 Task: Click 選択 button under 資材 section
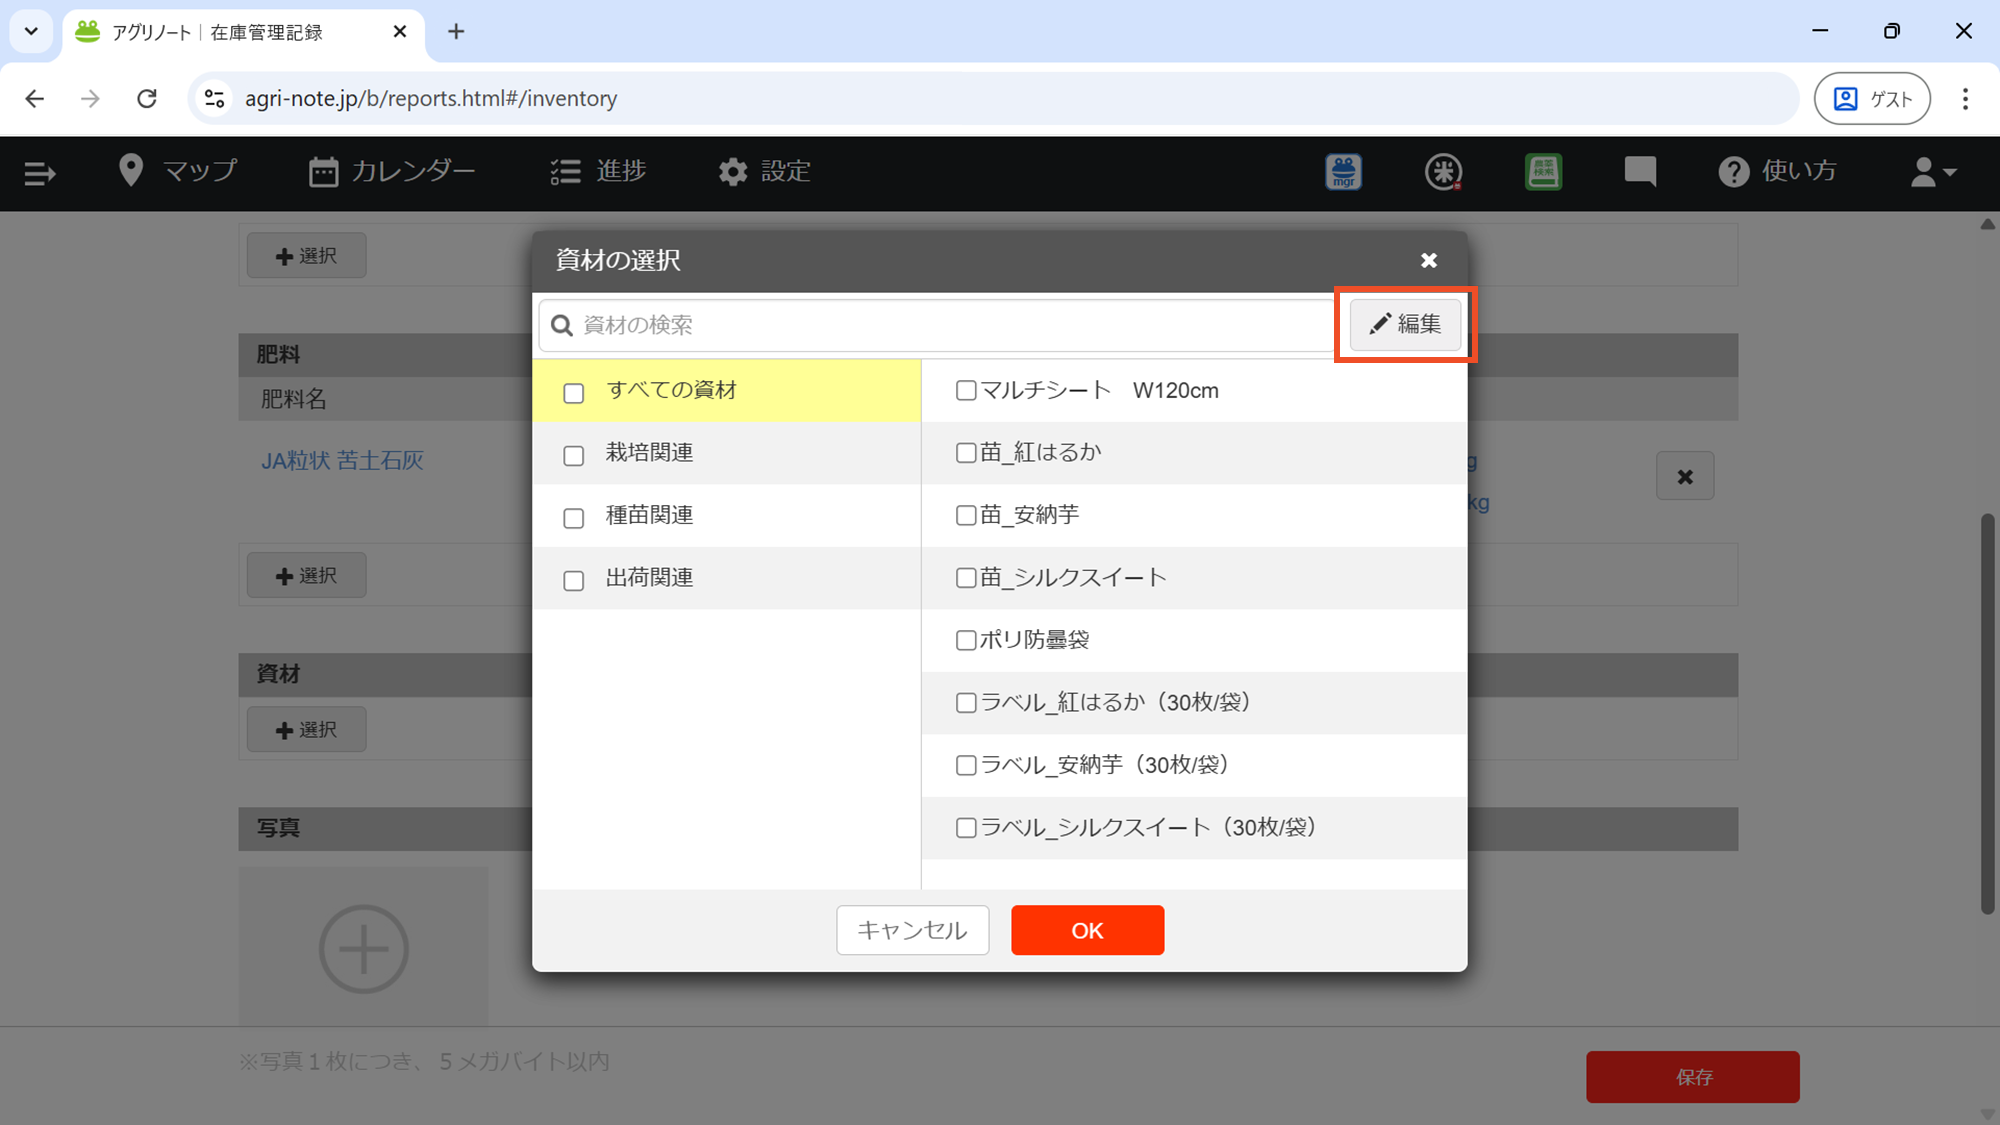(306, 730)
